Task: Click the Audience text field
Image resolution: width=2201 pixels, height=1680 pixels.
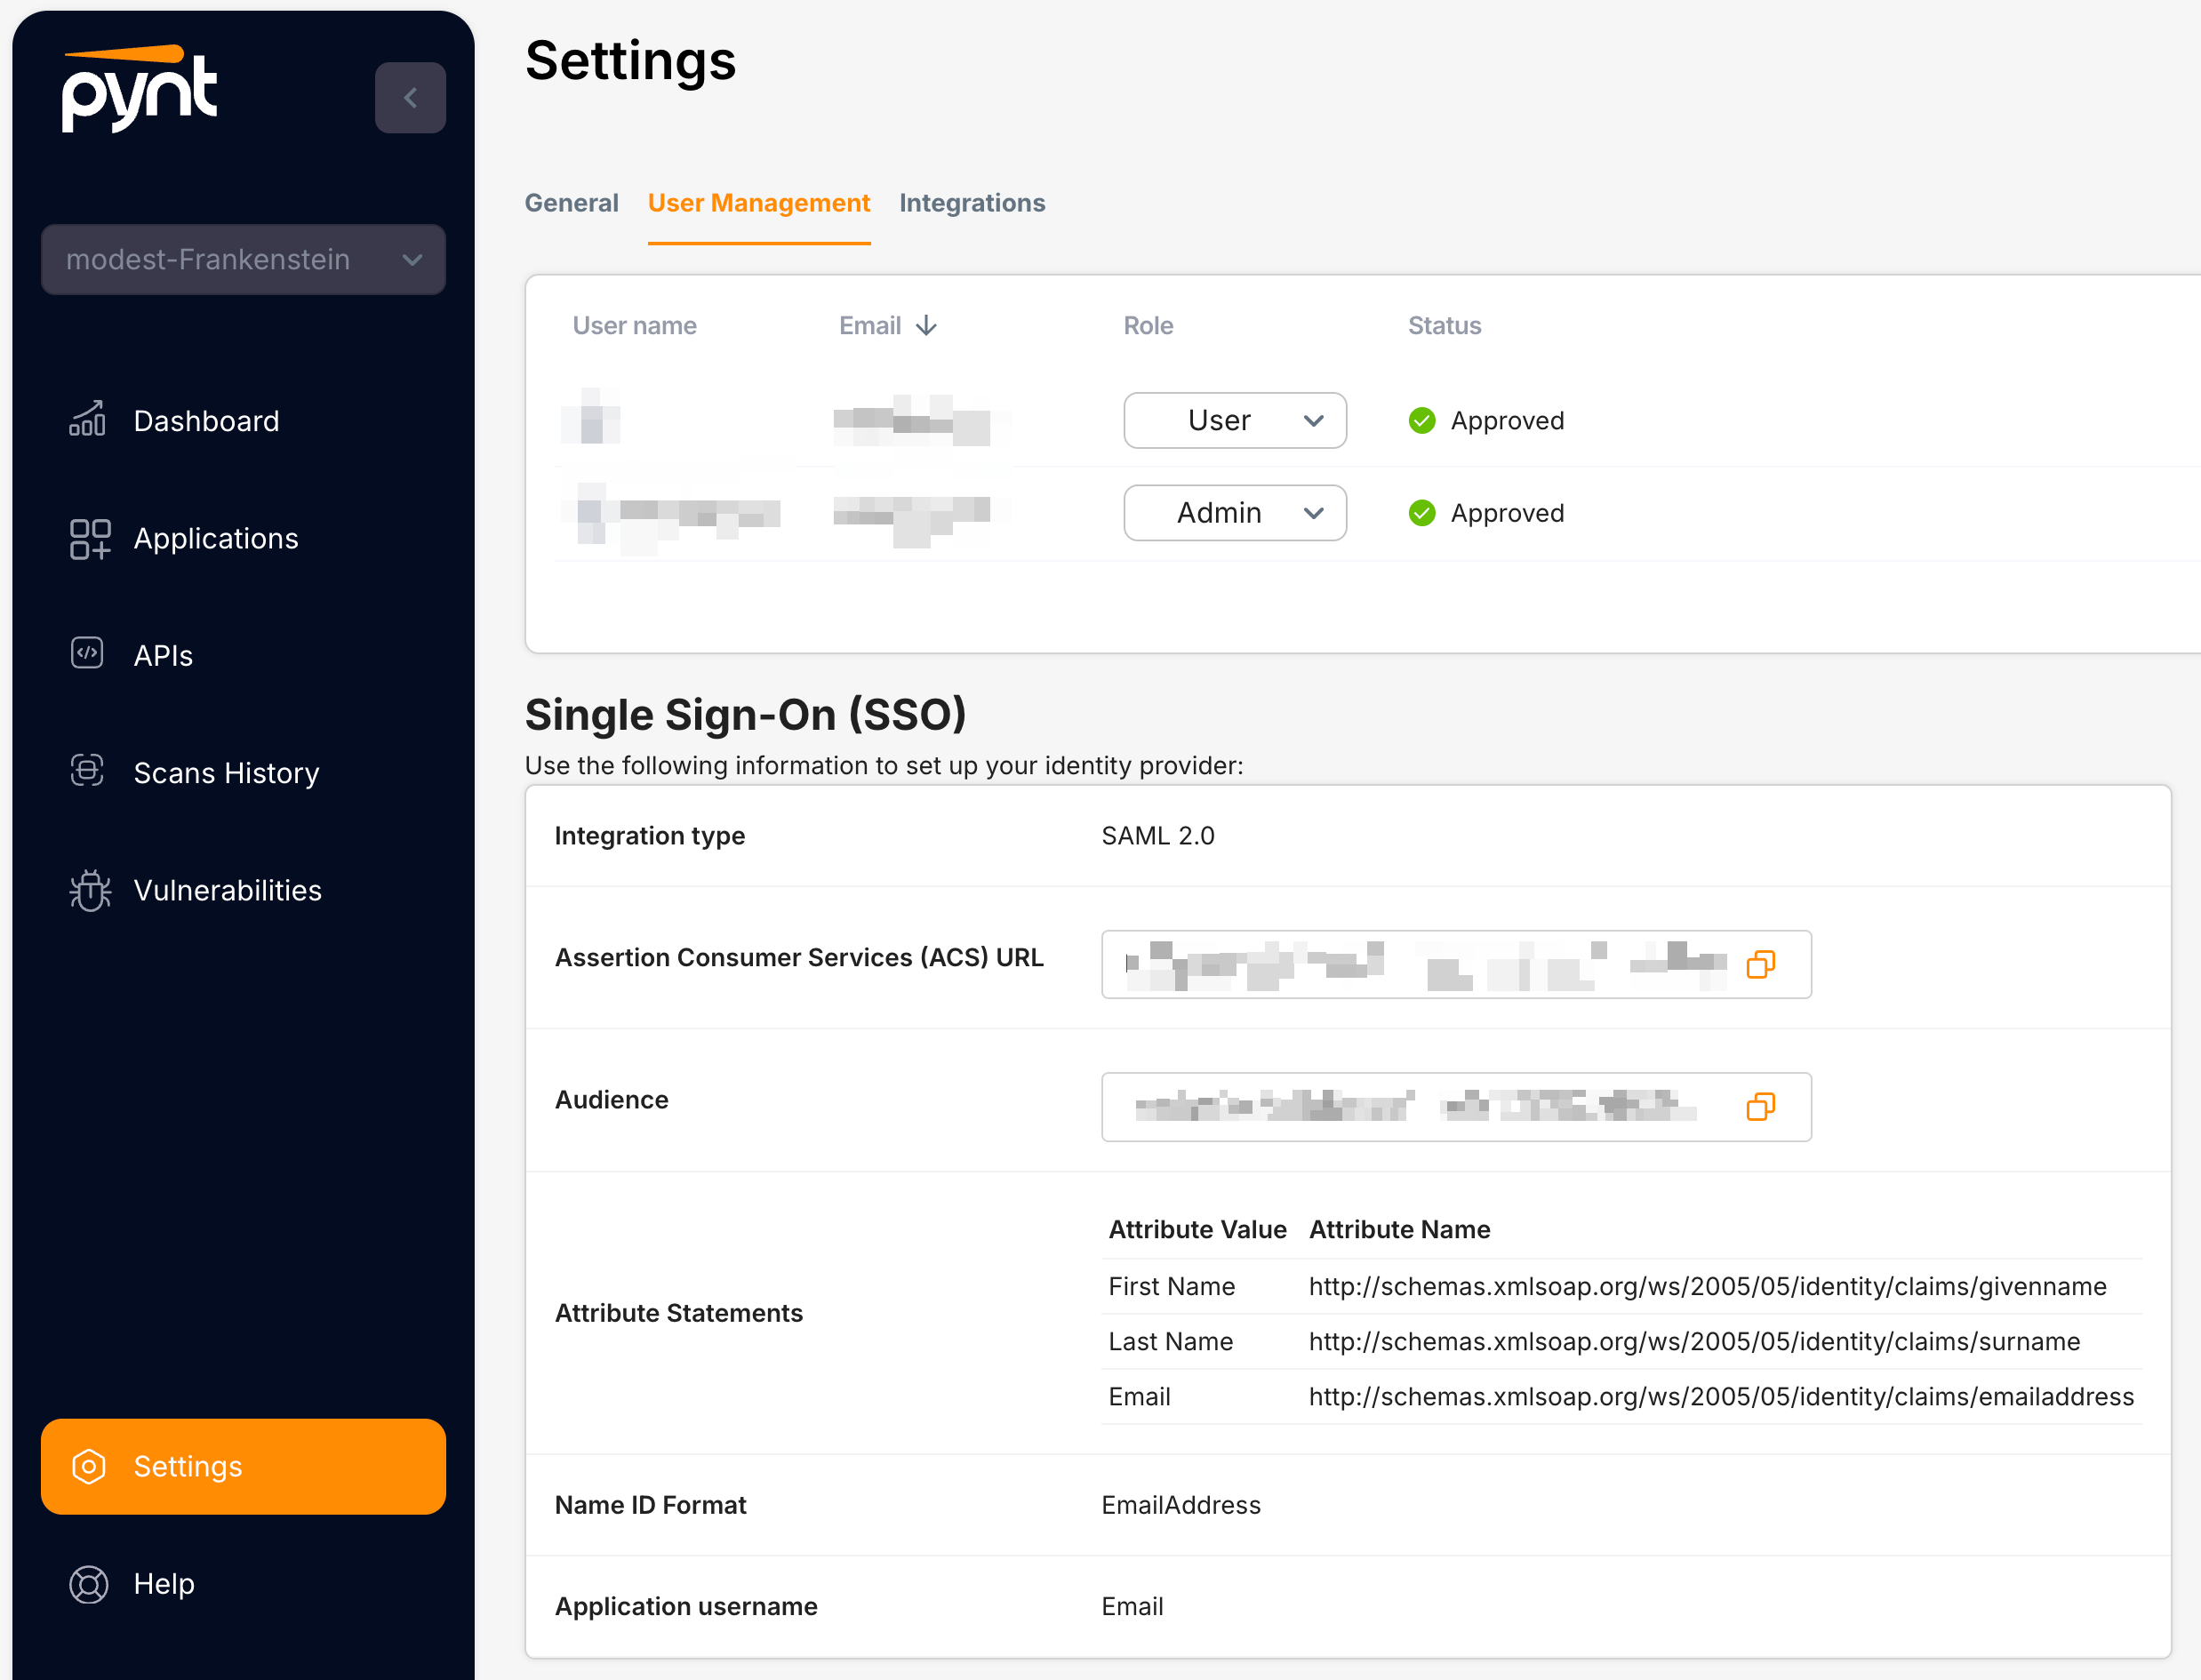Action: (x=1420, y=1107)
